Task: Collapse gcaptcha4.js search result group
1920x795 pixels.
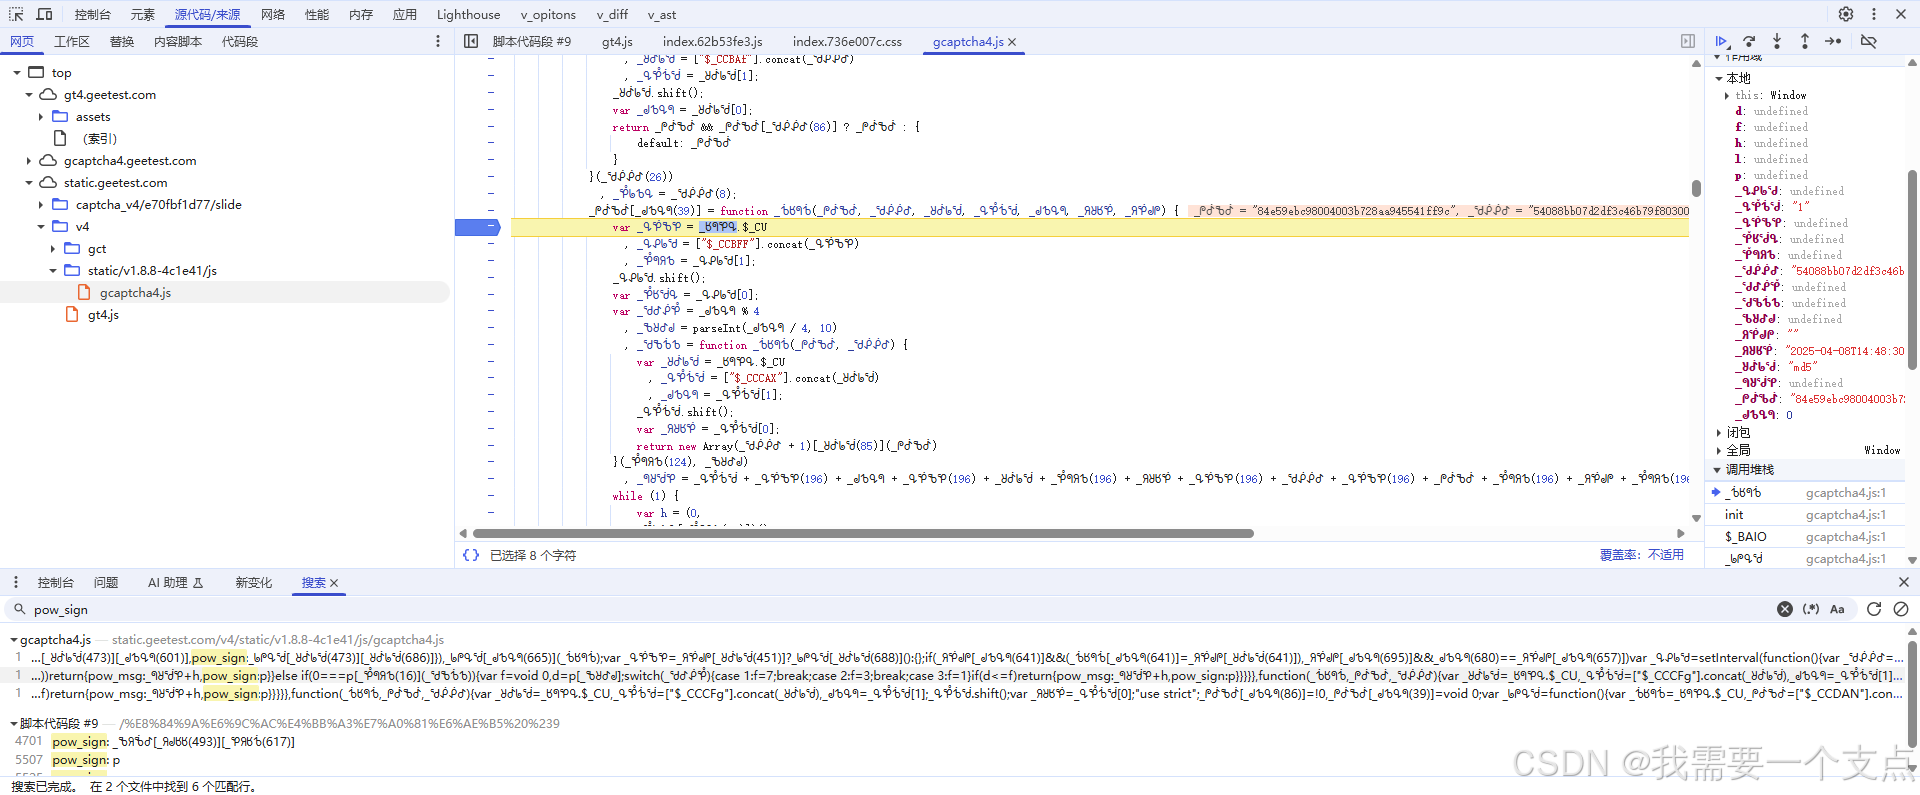Action: 14,640
